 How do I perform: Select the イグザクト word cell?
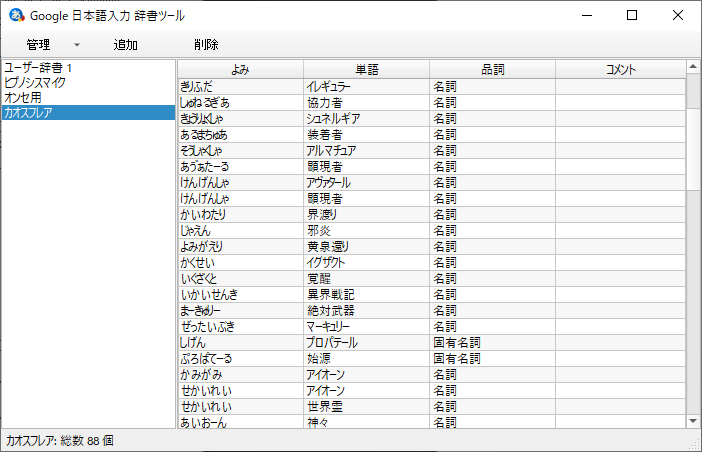click(366, 263)
